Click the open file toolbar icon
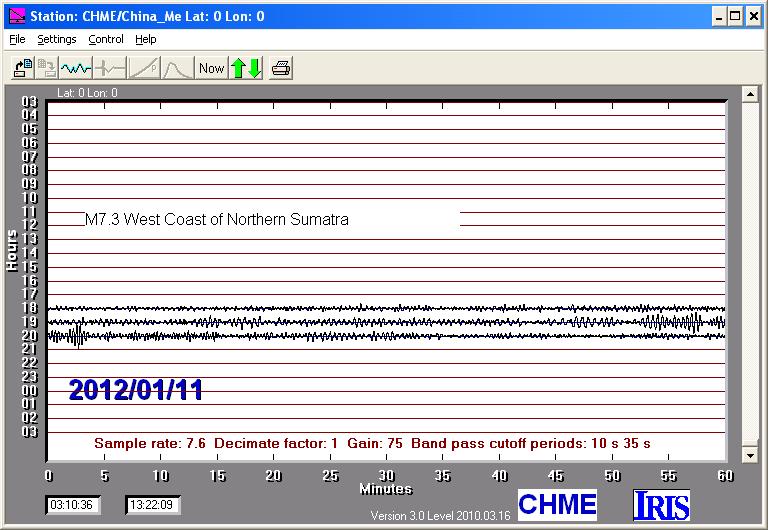 pos(22,68)
